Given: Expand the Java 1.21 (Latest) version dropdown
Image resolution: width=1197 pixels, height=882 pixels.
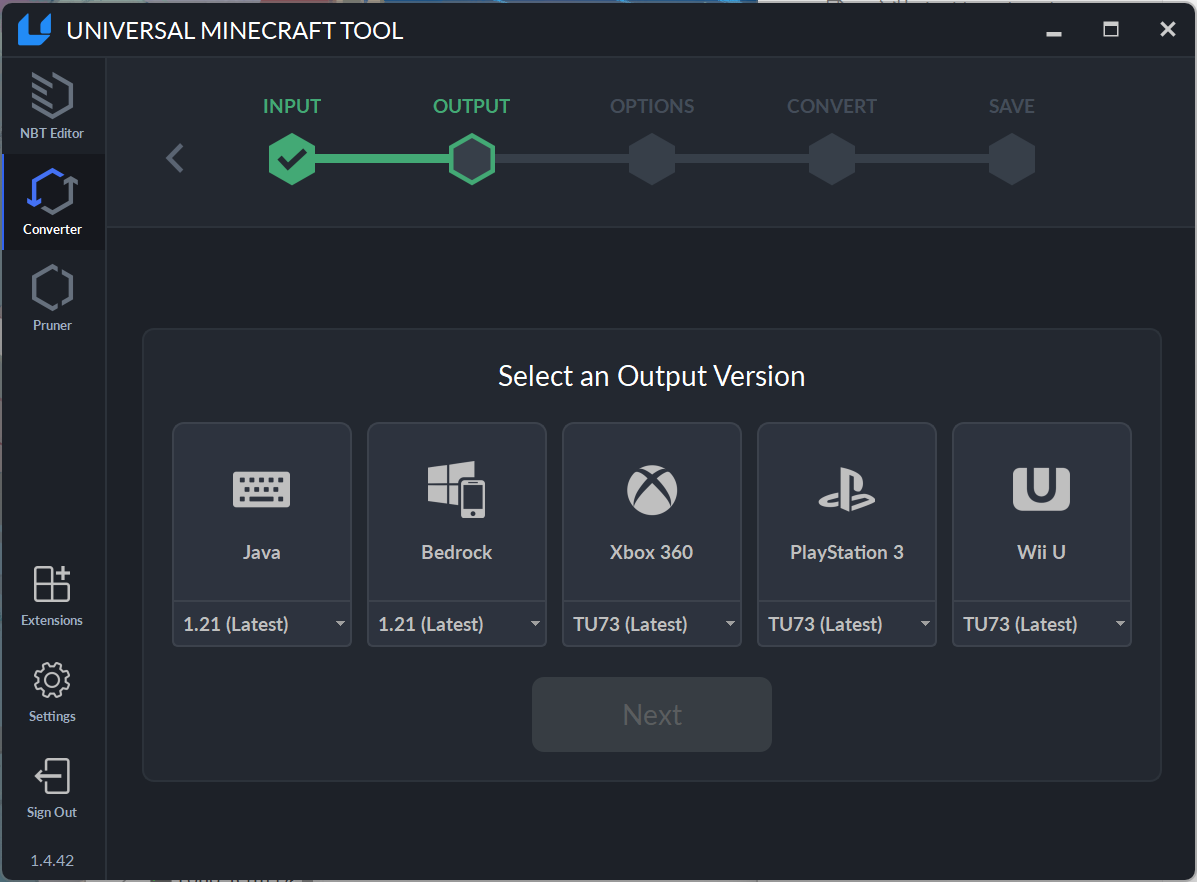Looking at the screenshot, I should click(262, 624).
